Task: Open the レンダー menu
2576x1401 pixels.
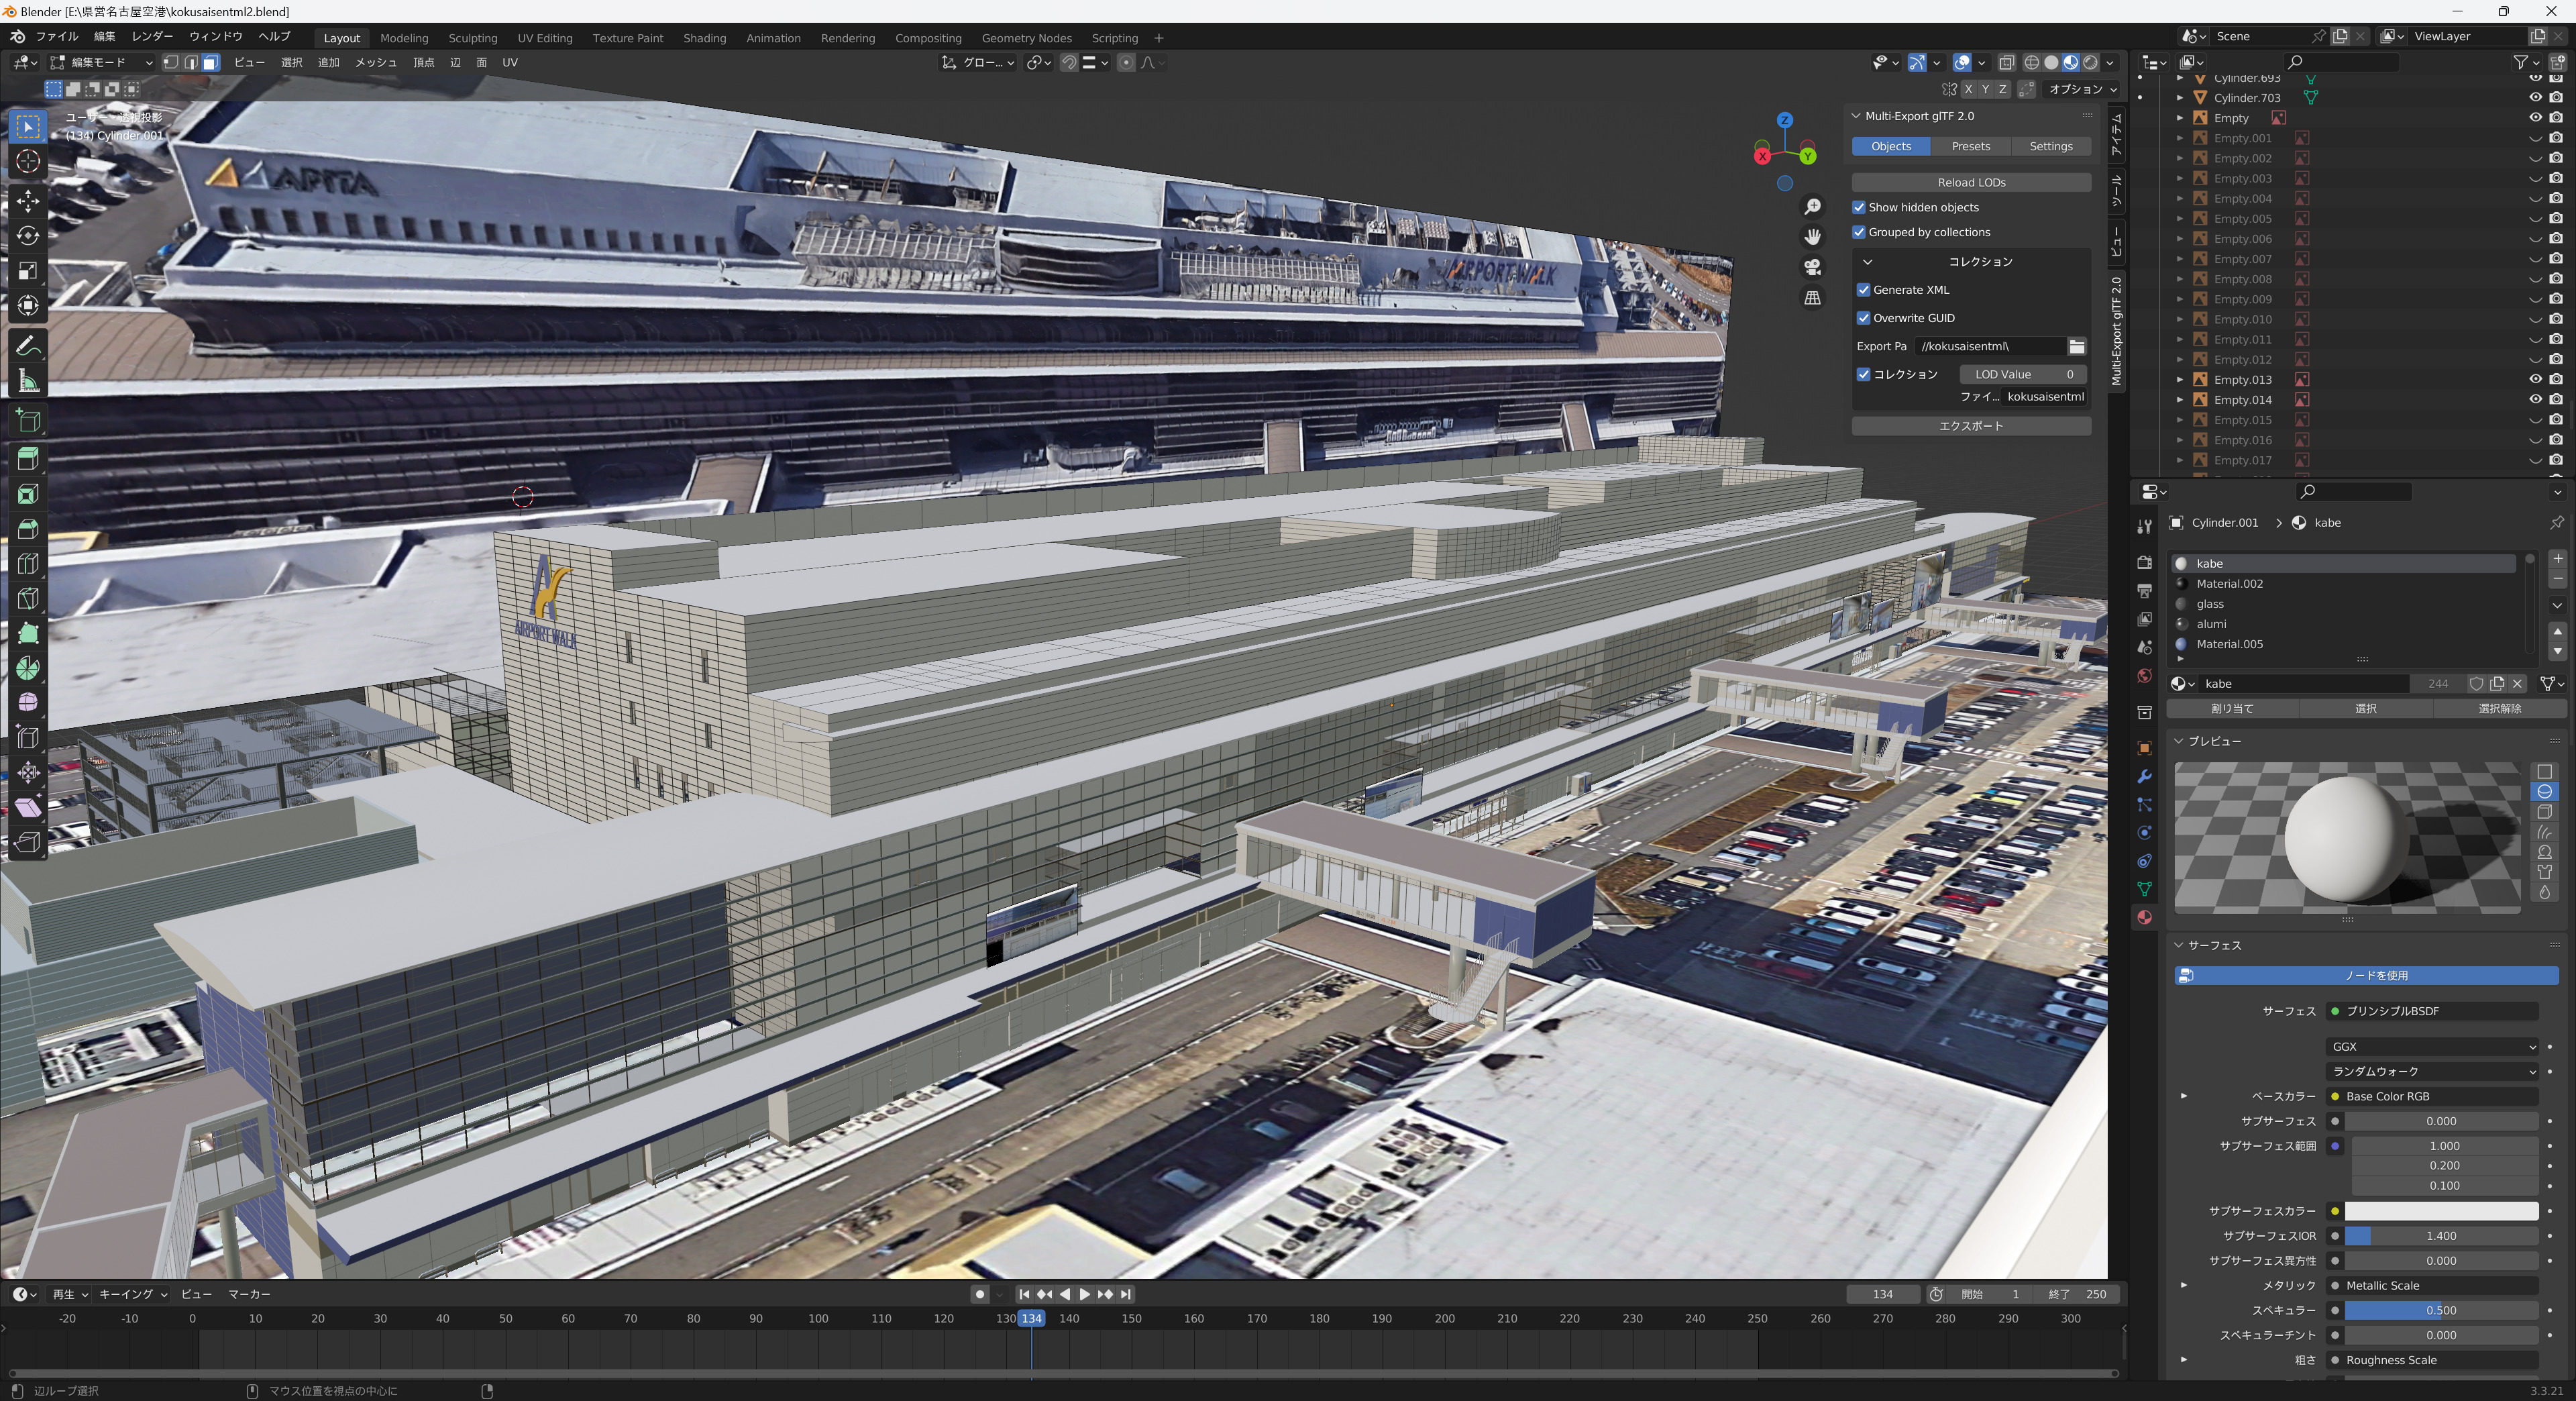Action: click(152, 36)
